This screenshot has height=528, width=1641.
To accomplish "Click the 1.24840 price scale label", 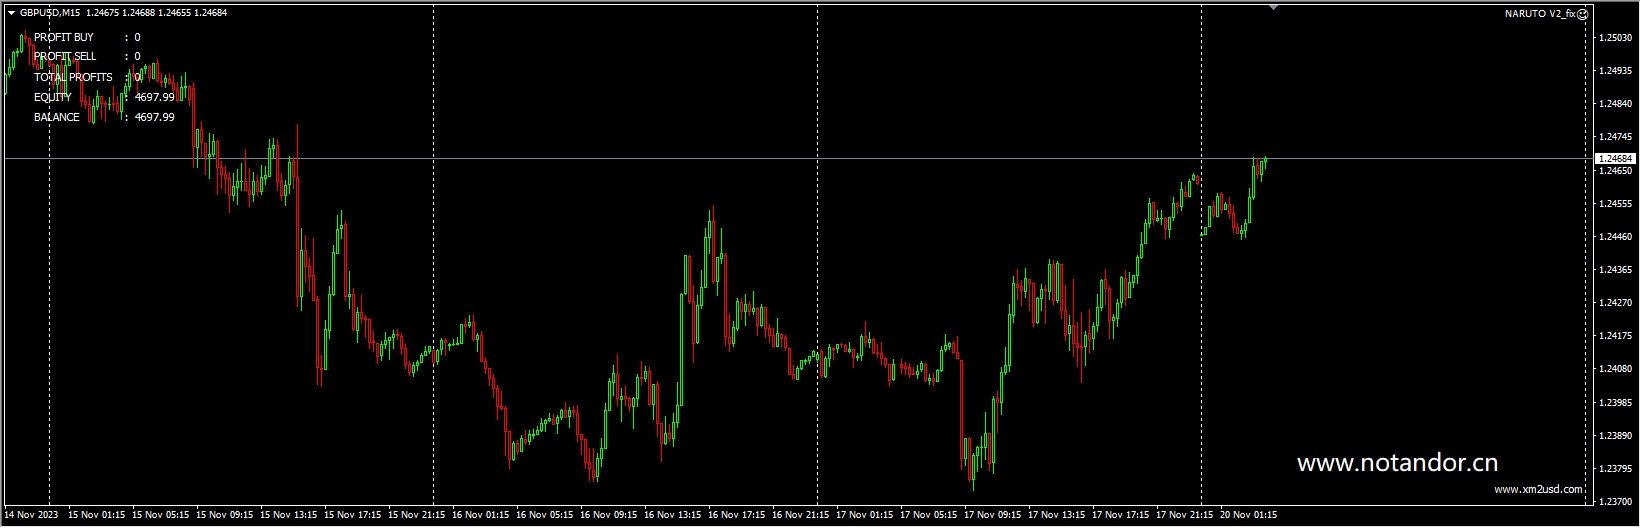I will tap(1616, 104).
